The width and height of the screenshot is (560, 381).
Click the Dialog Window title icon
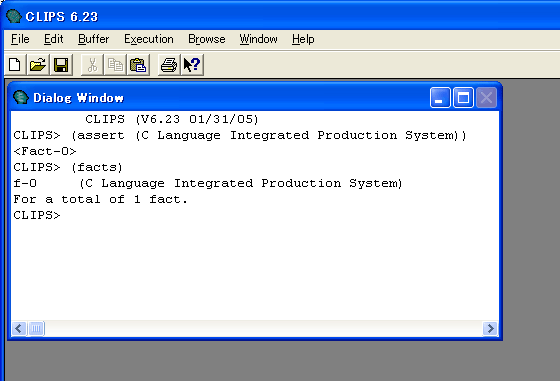(21, 97)
